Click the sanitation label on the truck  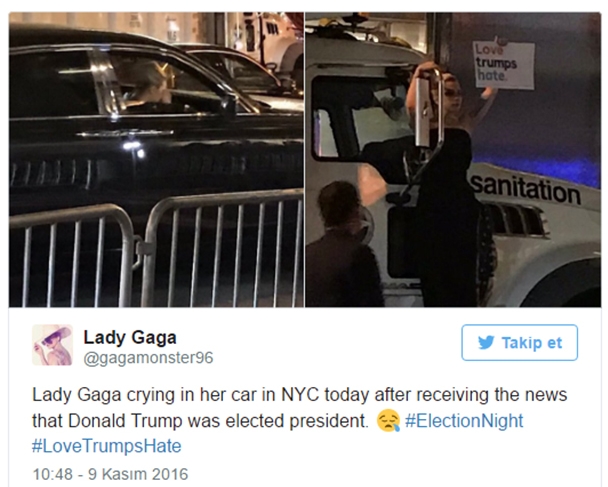[x=526, y=189]
